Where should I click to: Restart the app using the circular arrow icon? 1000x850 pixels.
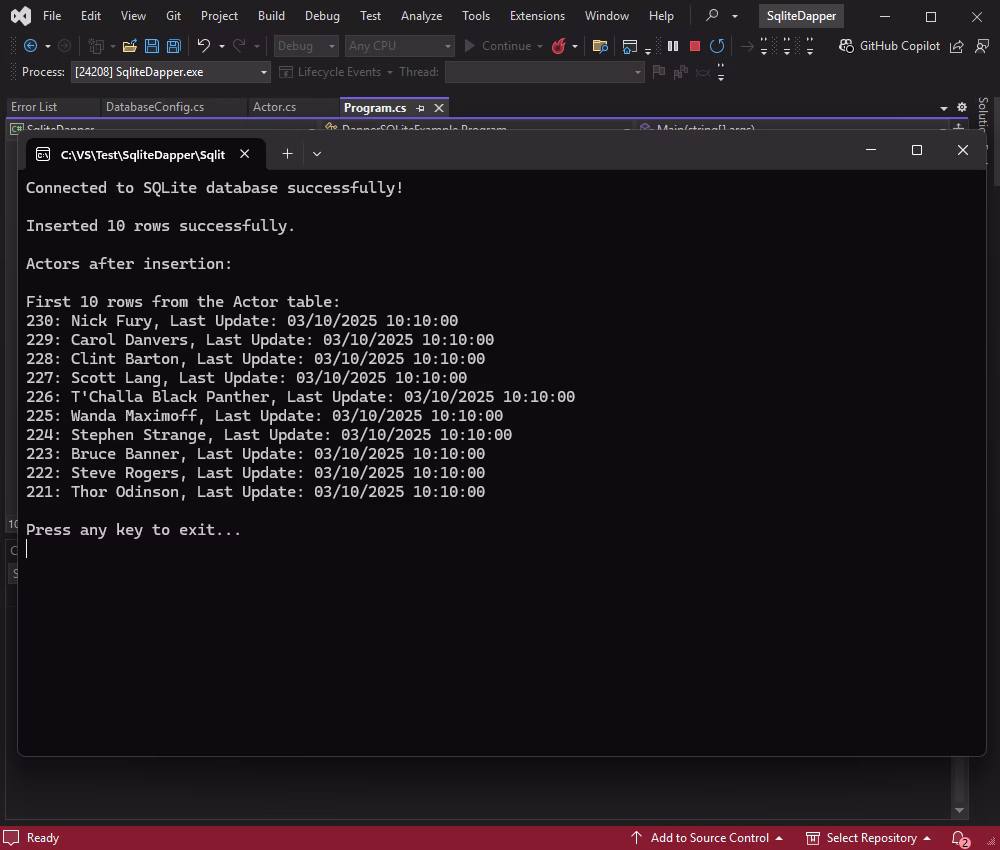717,45
